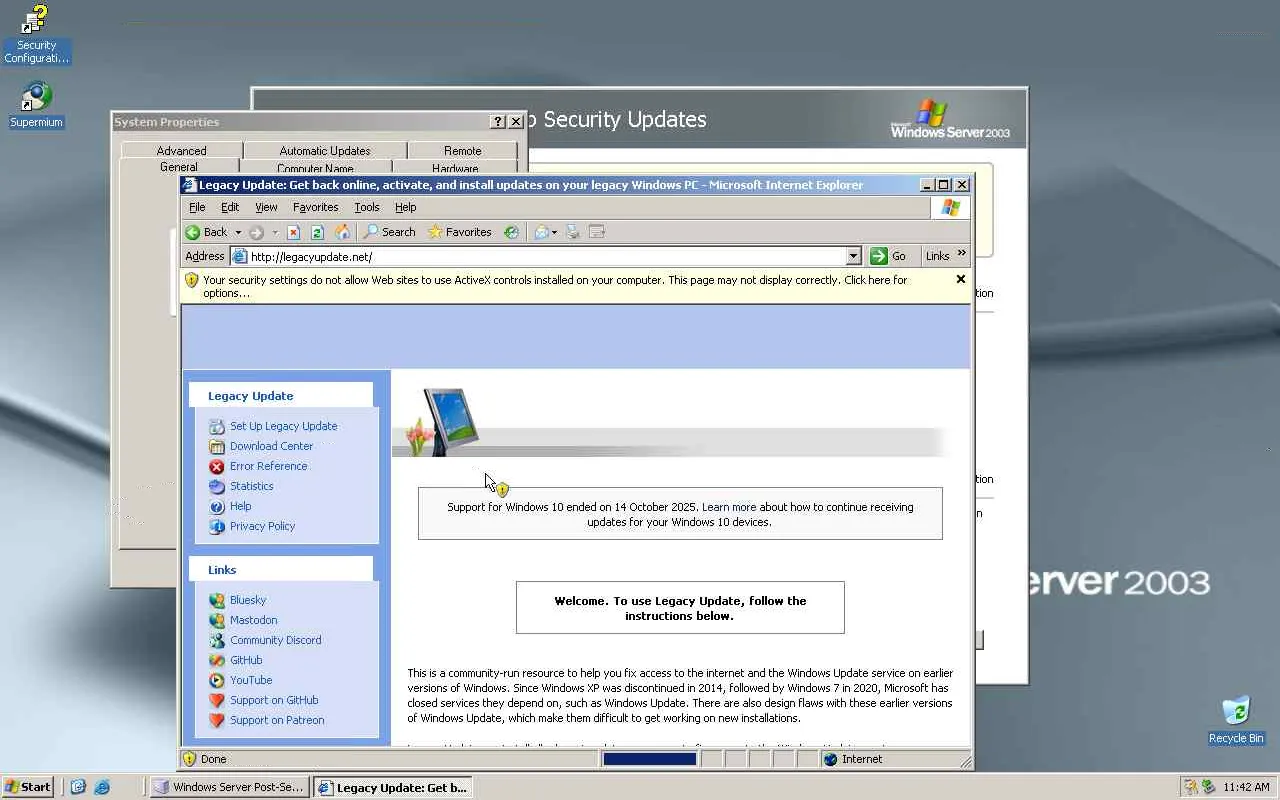
Task: Click the GitHub icon in Links sidebar
Action: (x=217, y=660)
